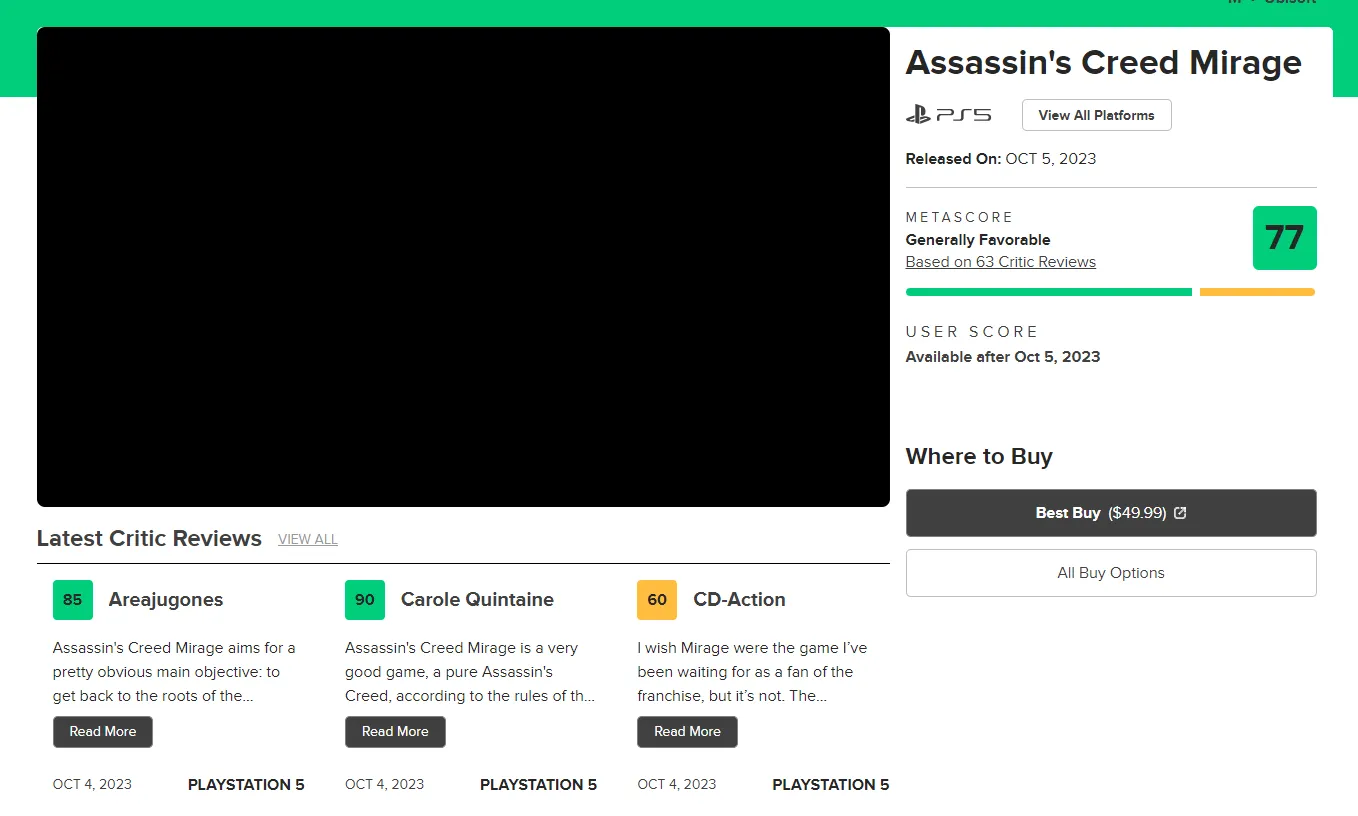Click PLAYSTATION 5 under the CD-Action review

tap(830, 785)
